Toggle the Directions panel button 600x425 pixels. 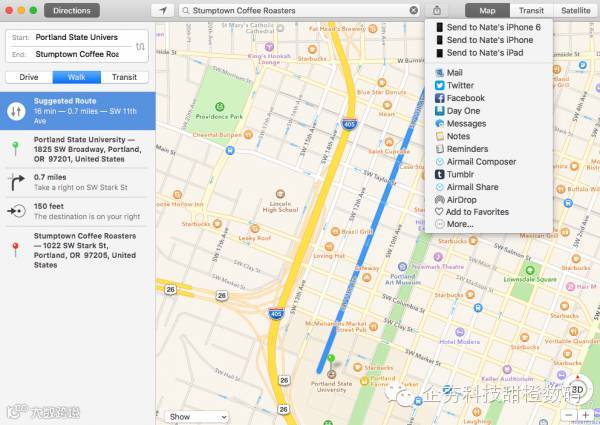pyautogui.click(x=72, y=10)
